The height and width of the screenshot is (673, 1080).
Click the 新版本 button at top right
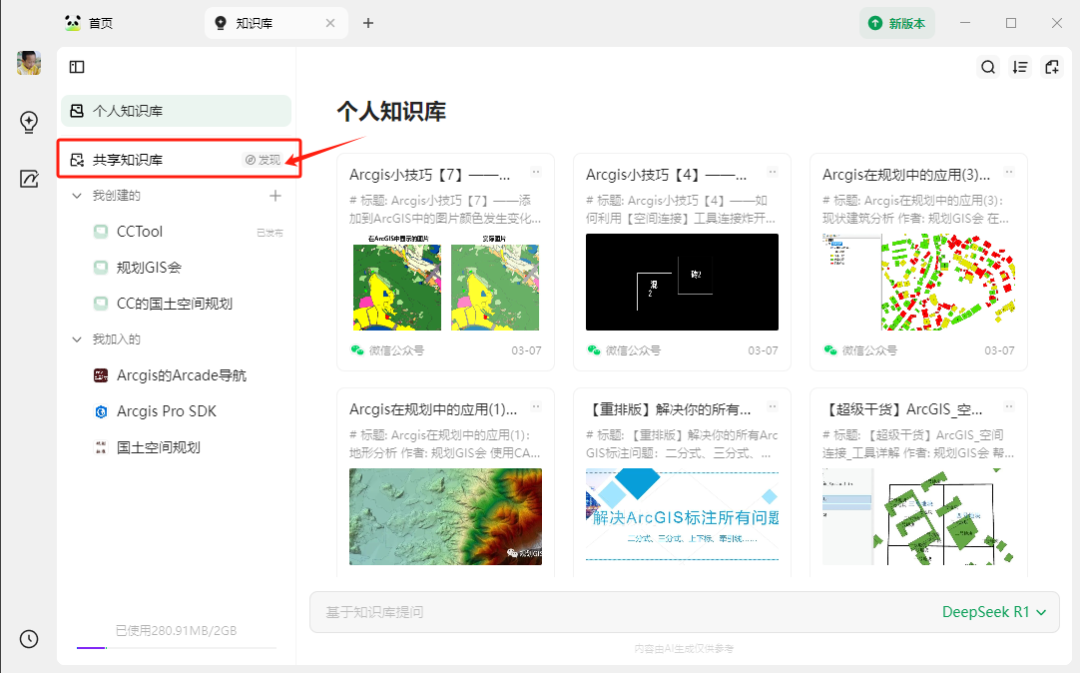897,22
